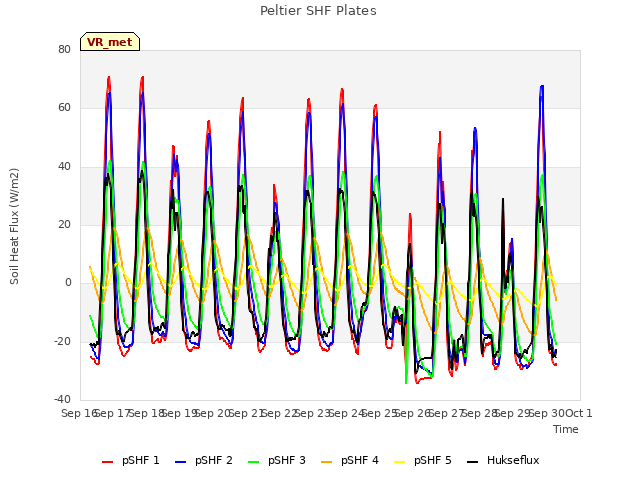Click the 80 y-axis tick label
The image size is (640, 480).
pos(64,49)
